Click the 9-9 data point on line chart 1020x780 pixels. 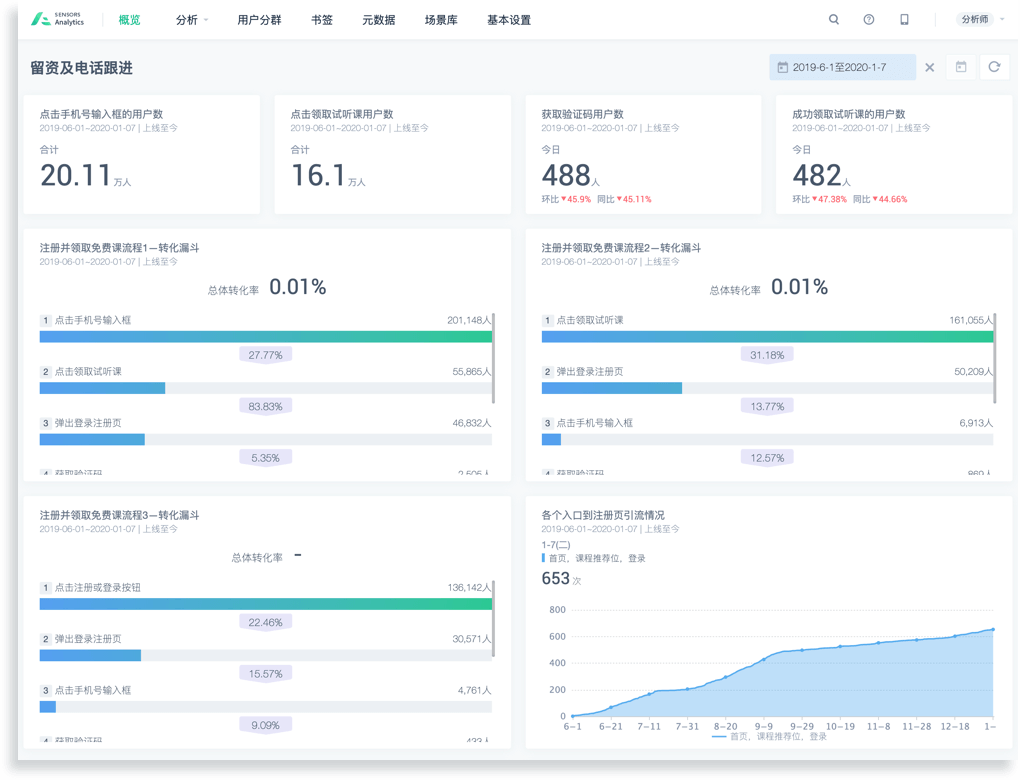click(765, 659)
